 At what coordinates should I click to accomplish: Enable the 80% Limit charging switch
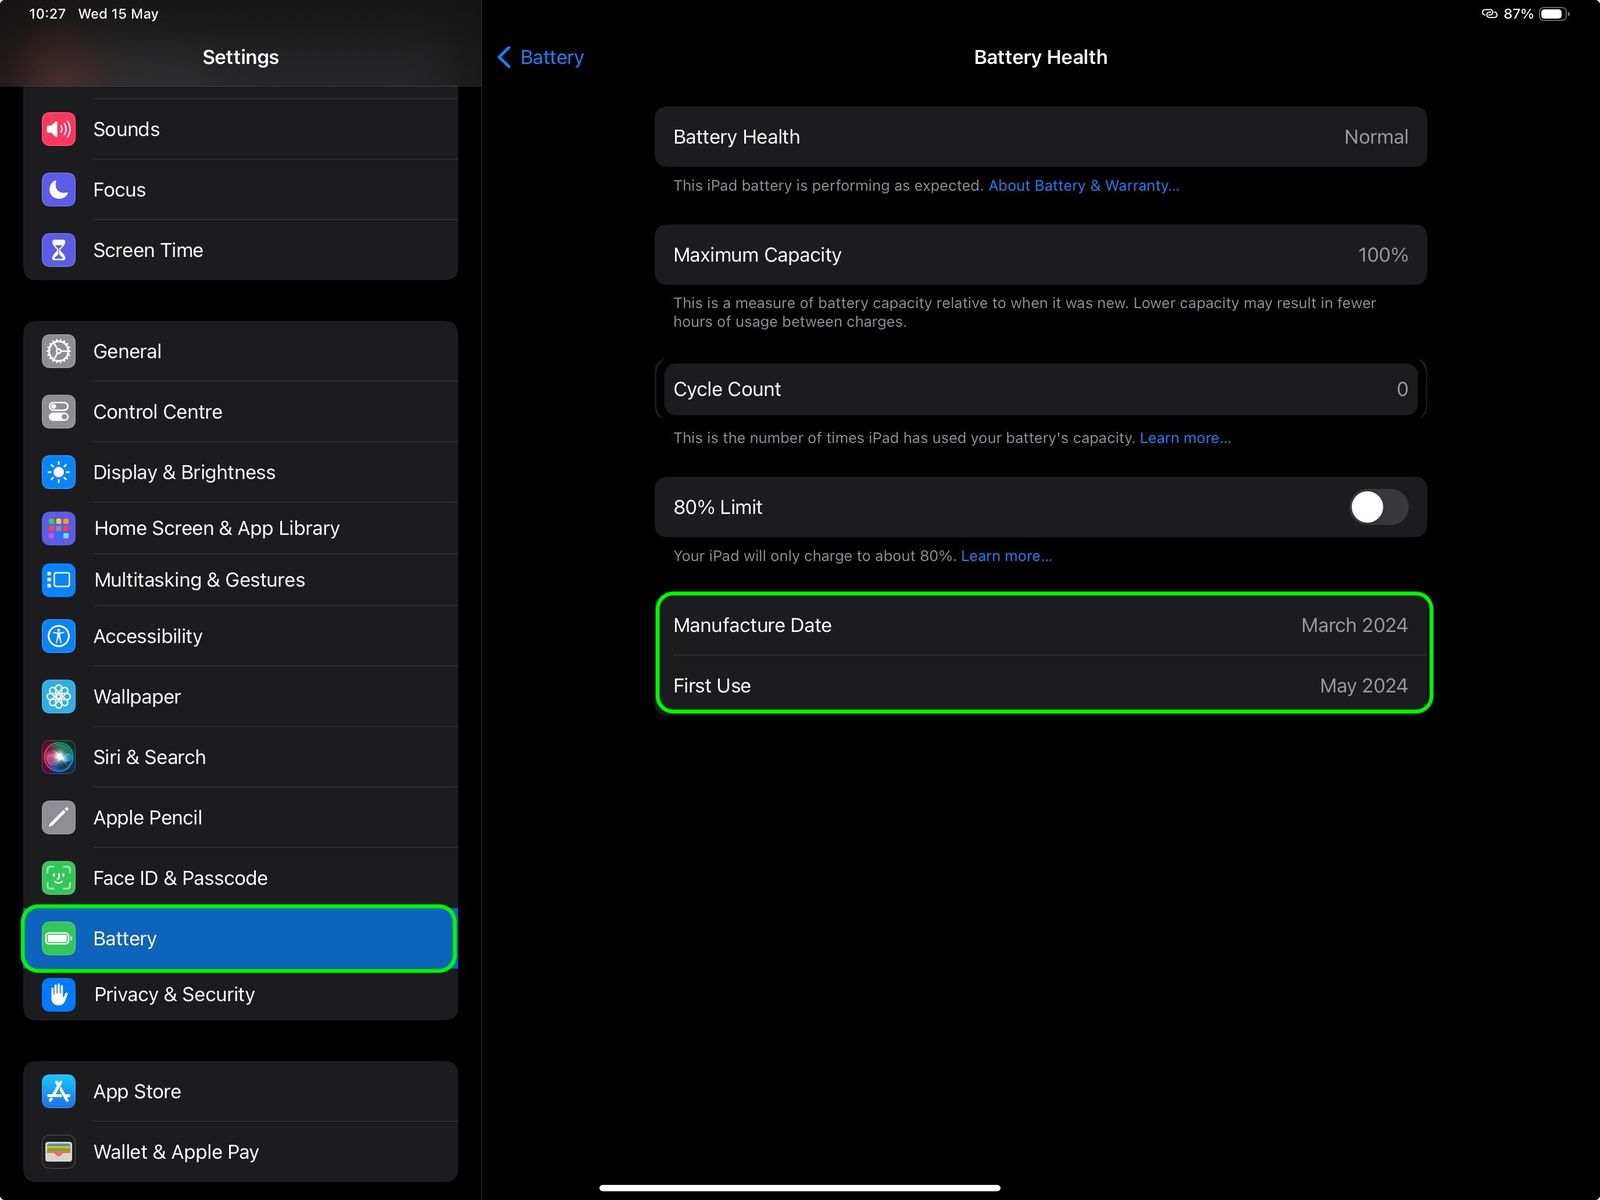[1378, 507]
